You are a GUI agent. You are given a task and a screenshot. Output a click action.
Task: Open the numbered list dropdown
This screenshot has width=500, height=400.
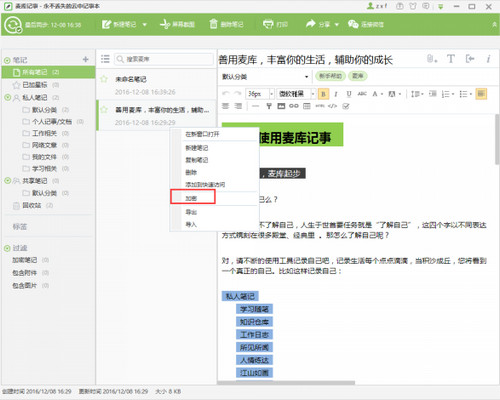click(447, 94)
